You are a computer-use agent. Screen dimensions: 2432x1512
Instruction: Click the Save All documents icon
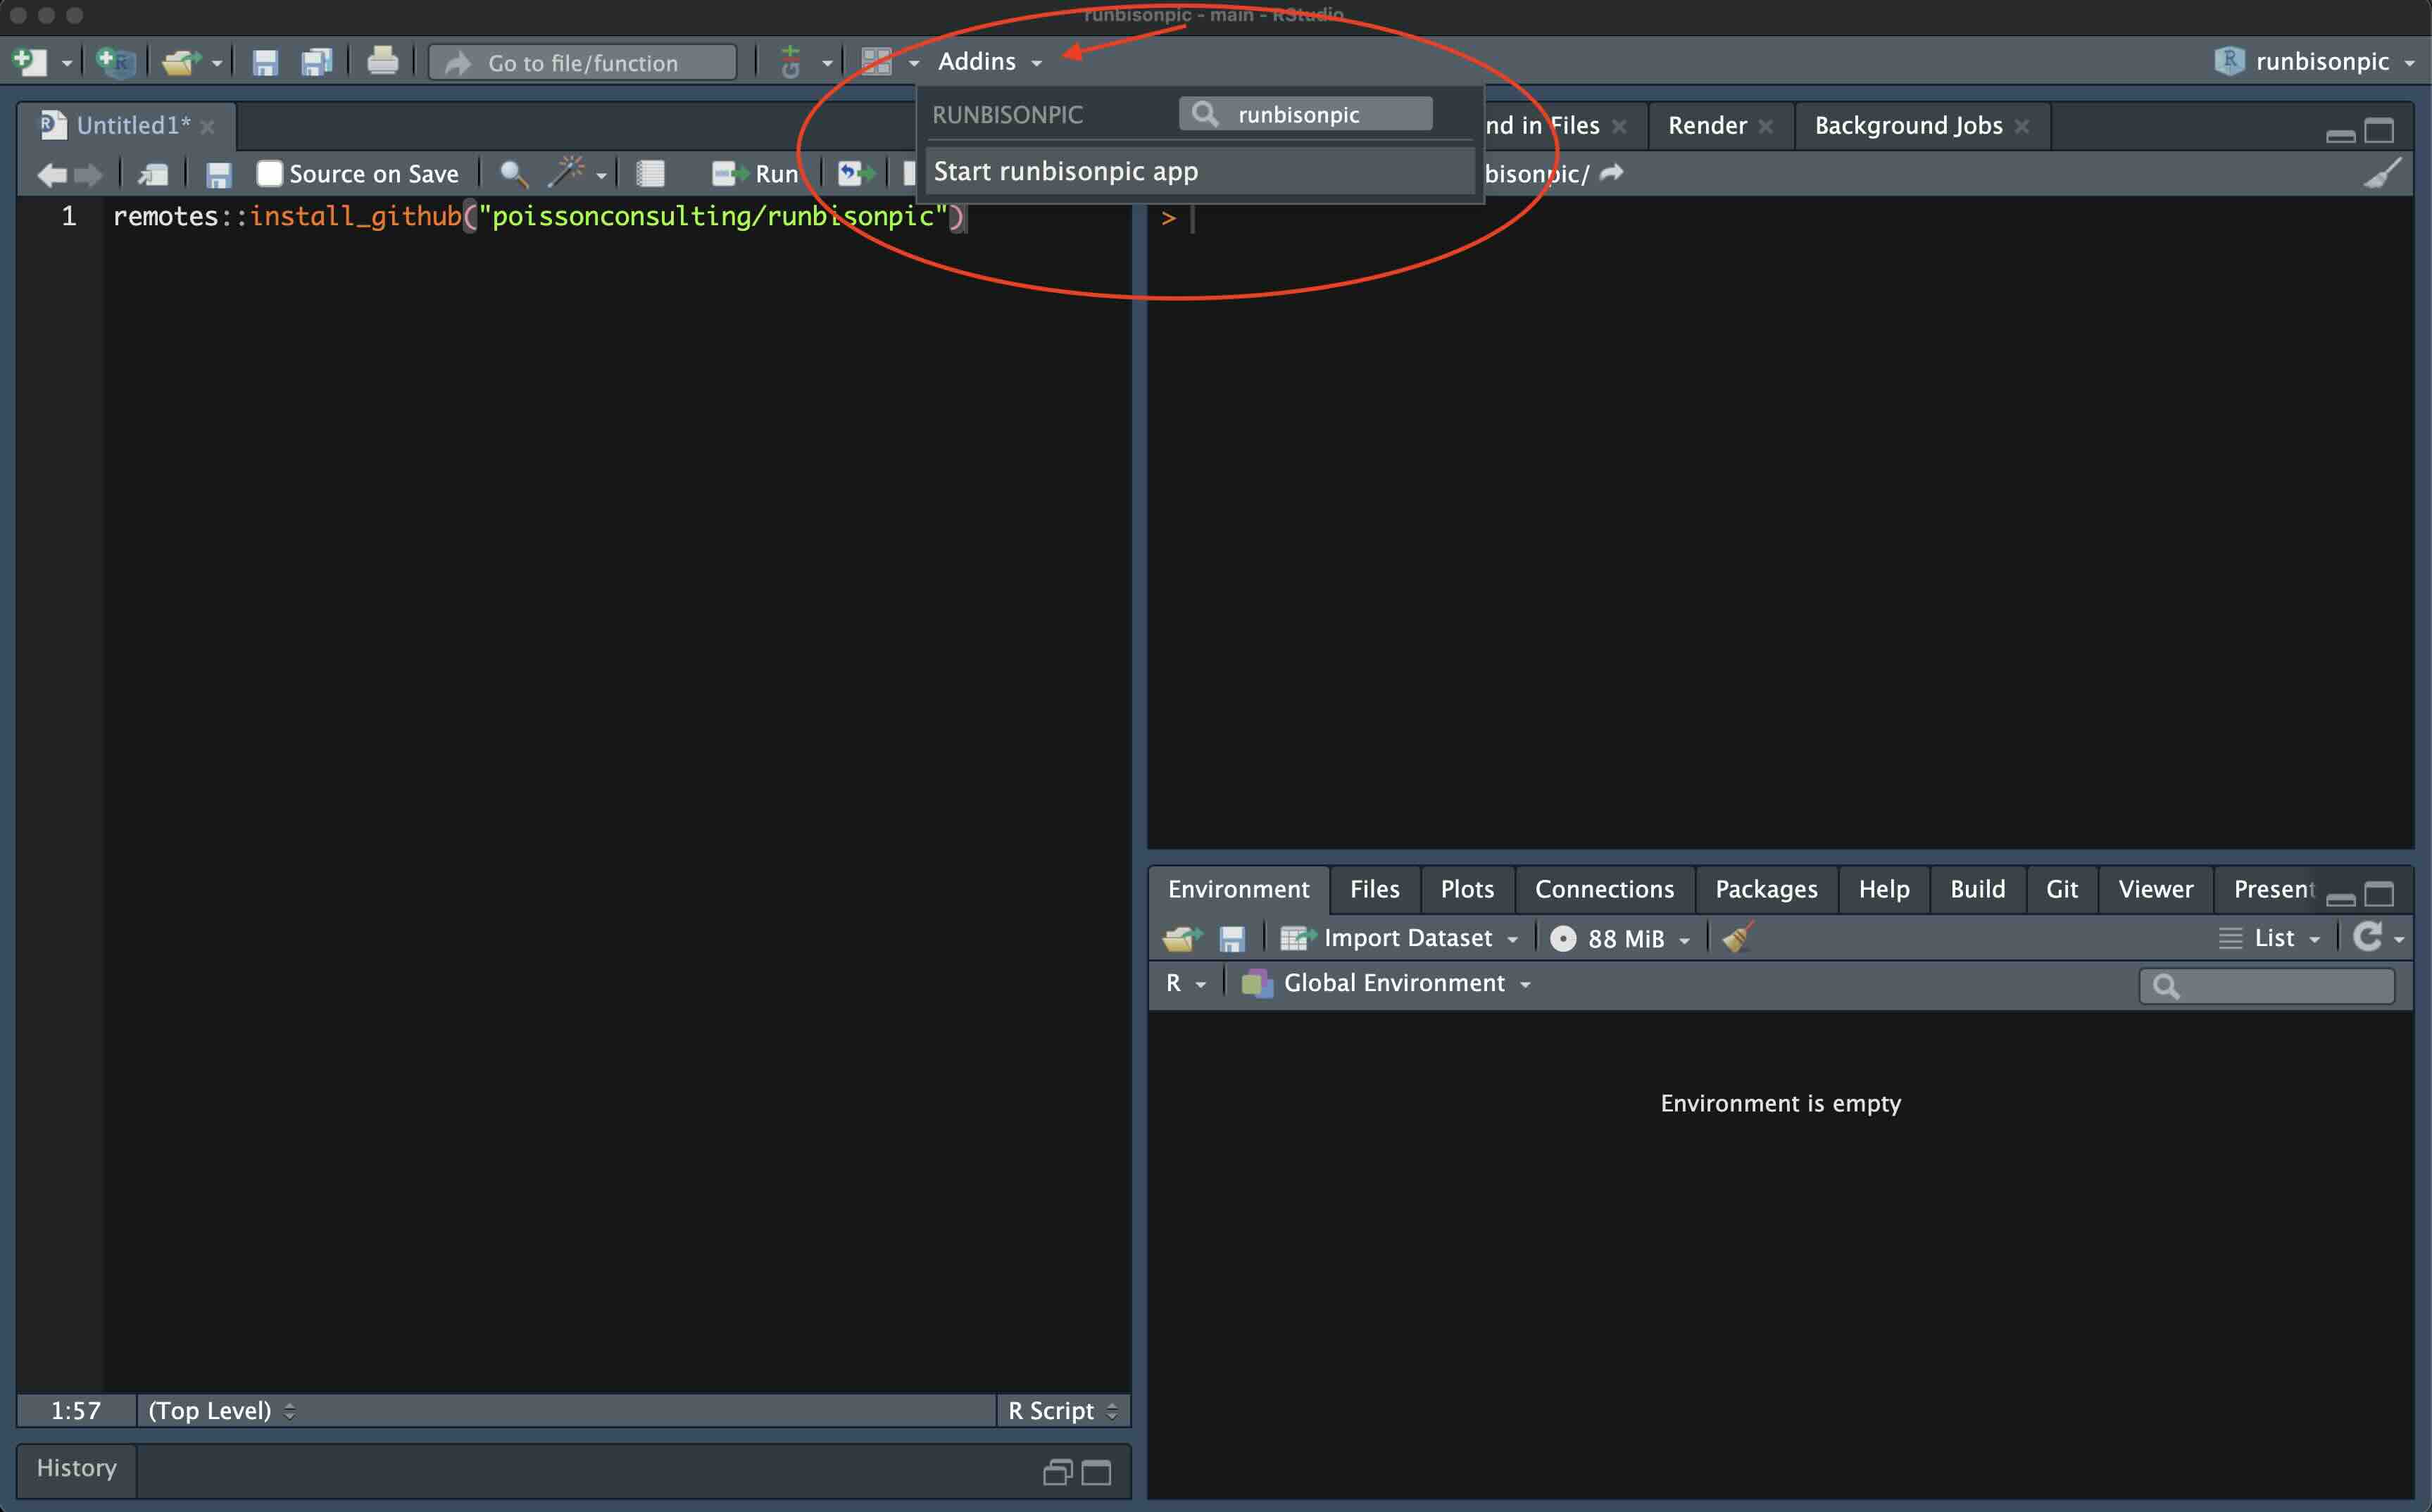317,62
